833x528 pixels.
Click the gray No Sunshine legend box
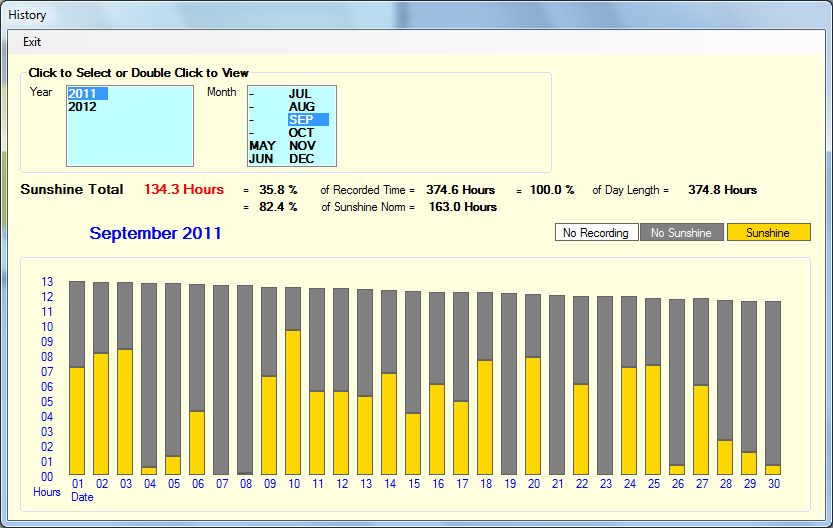click(x=681, y=233)
